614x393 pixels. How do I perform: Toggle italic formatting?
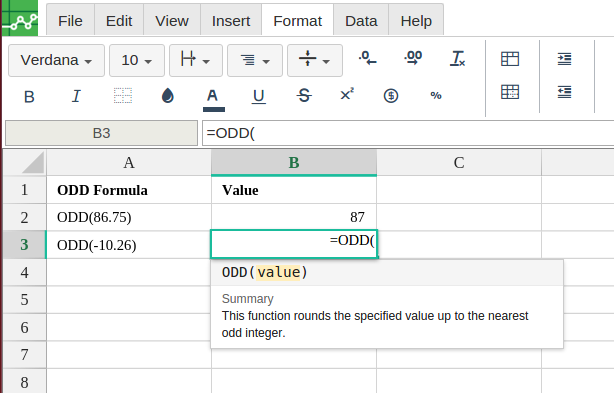pos(76,96)
